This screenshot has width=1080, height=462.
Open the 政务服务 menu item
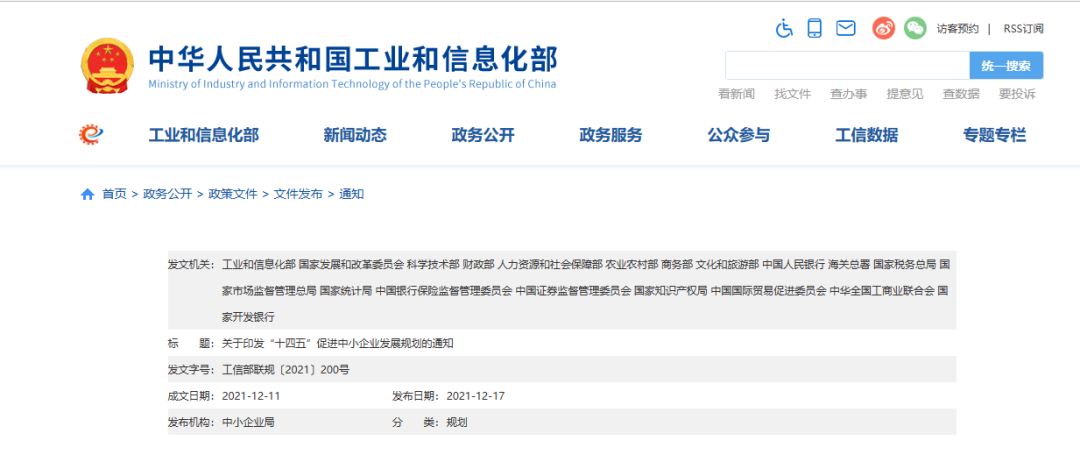coord(611,136)
